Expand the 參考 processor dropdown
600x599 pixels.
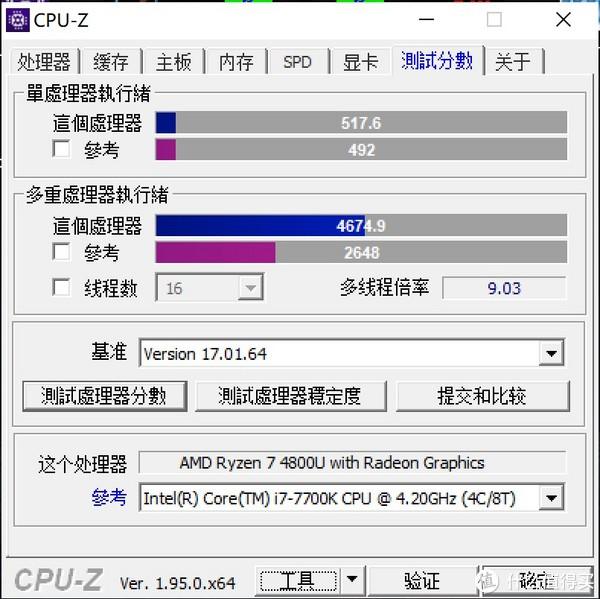pyautogui.click(x=551, y=498)
